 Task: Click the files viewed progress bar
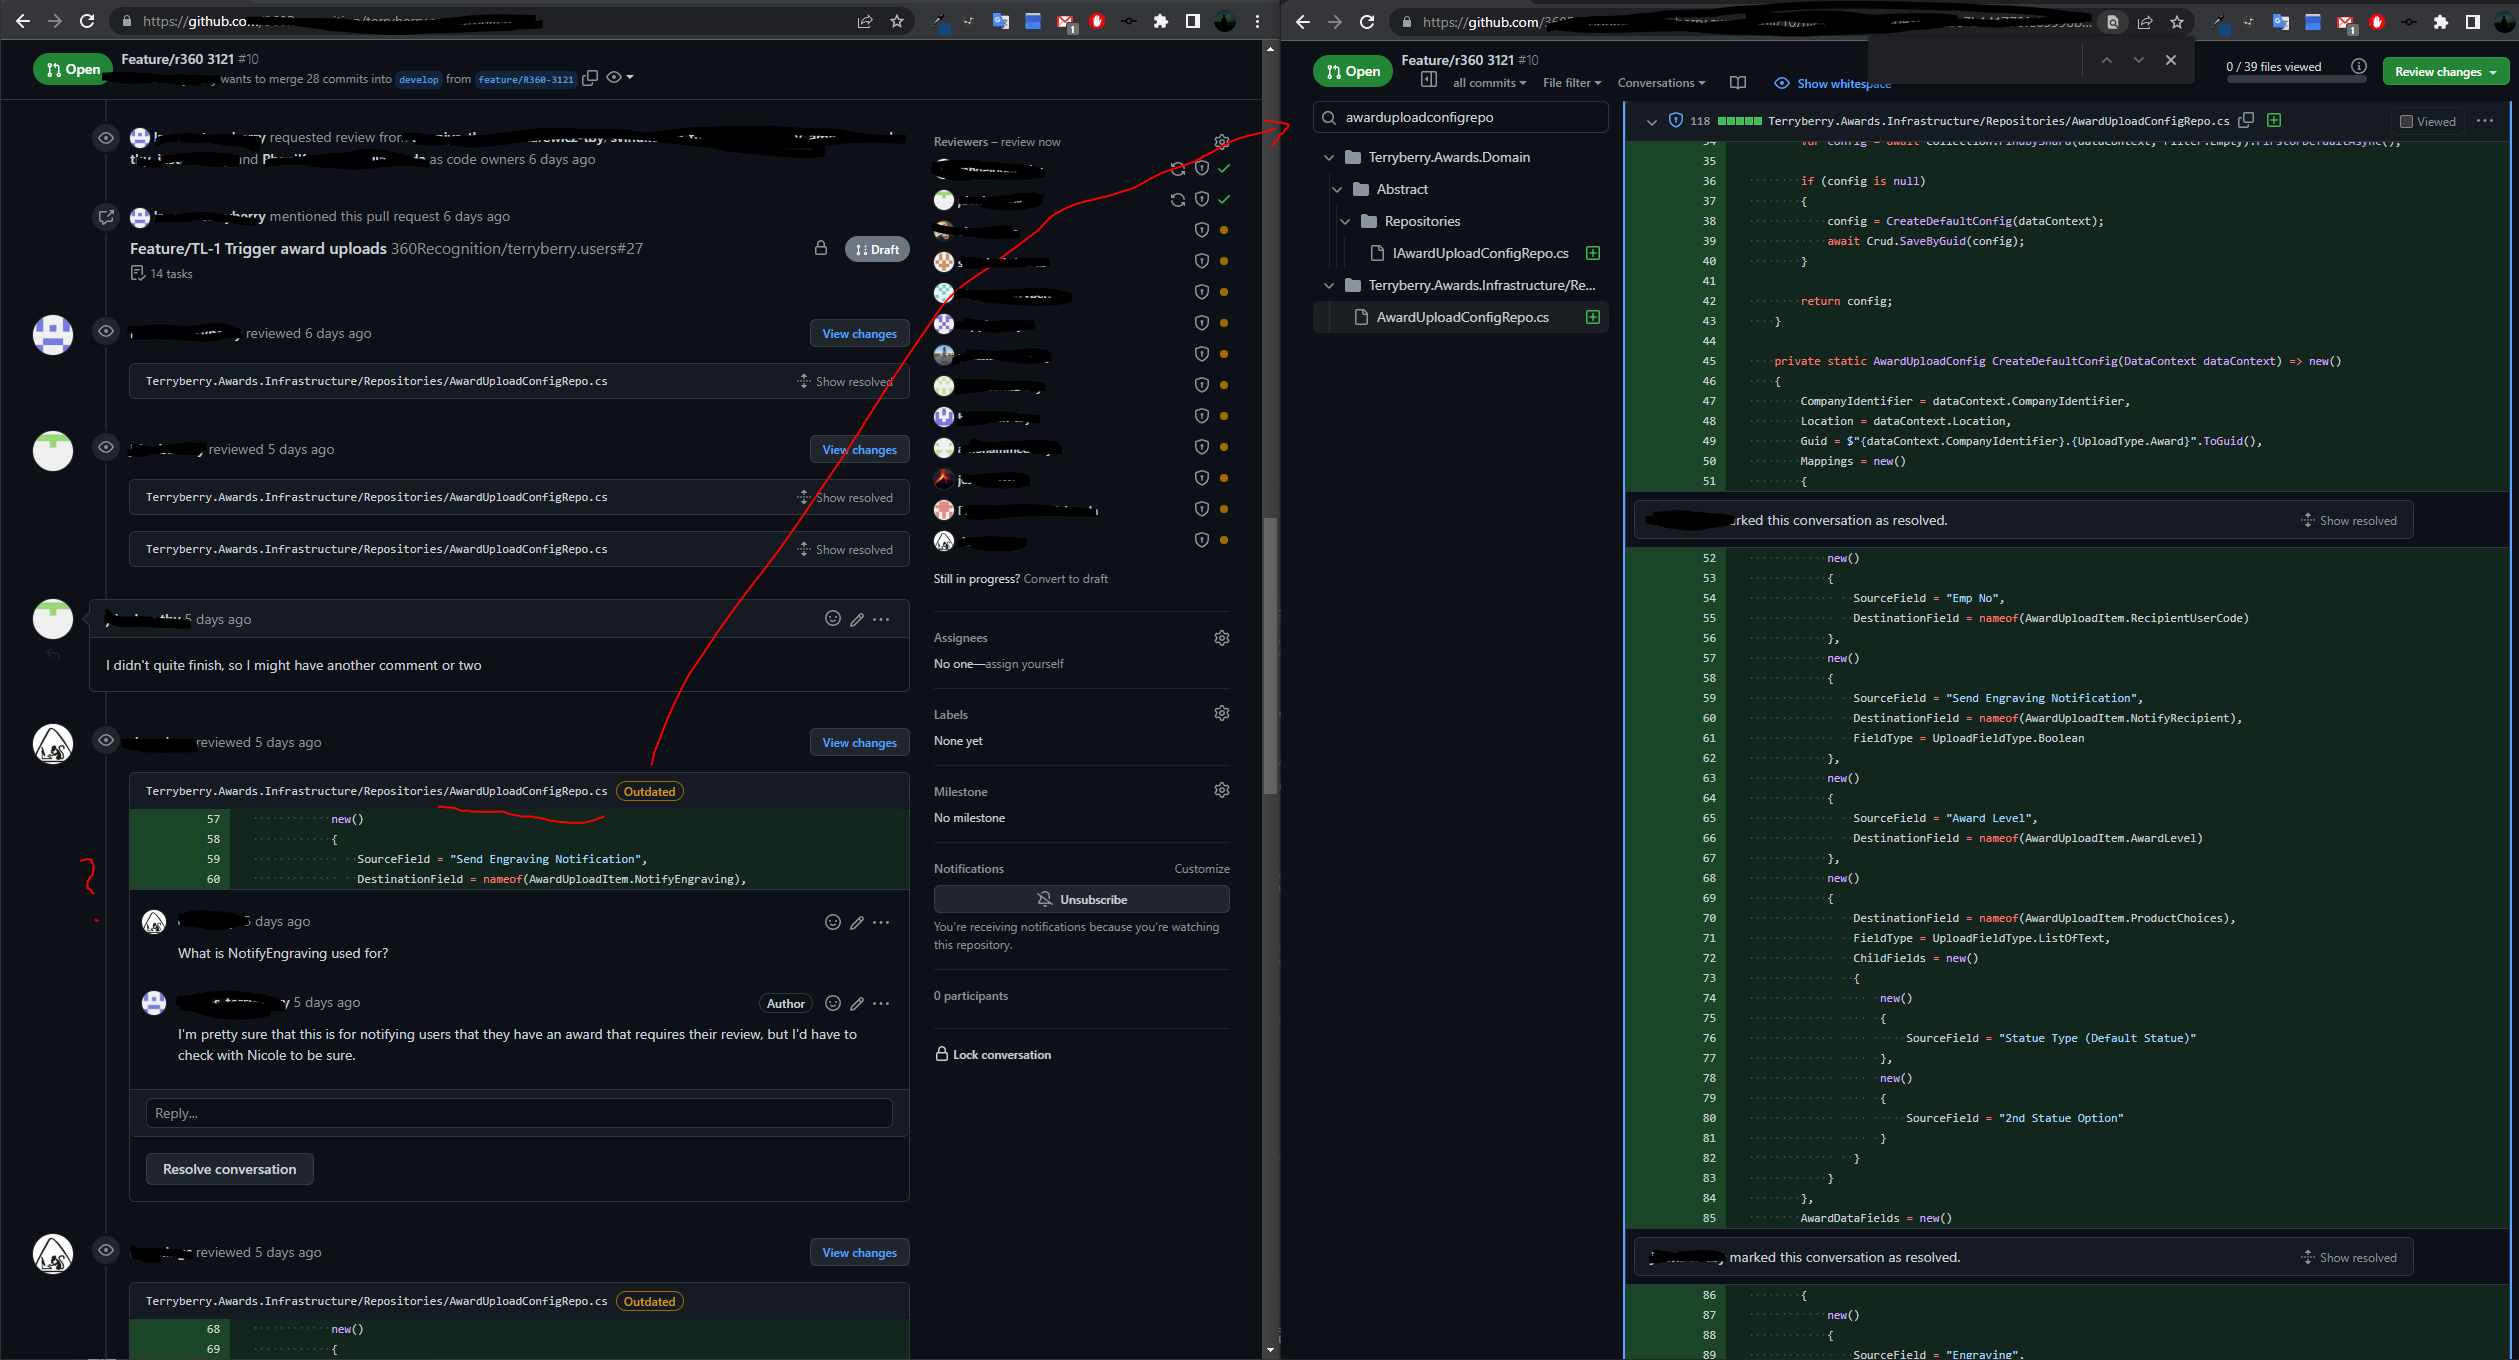[x=2295, y=77]
